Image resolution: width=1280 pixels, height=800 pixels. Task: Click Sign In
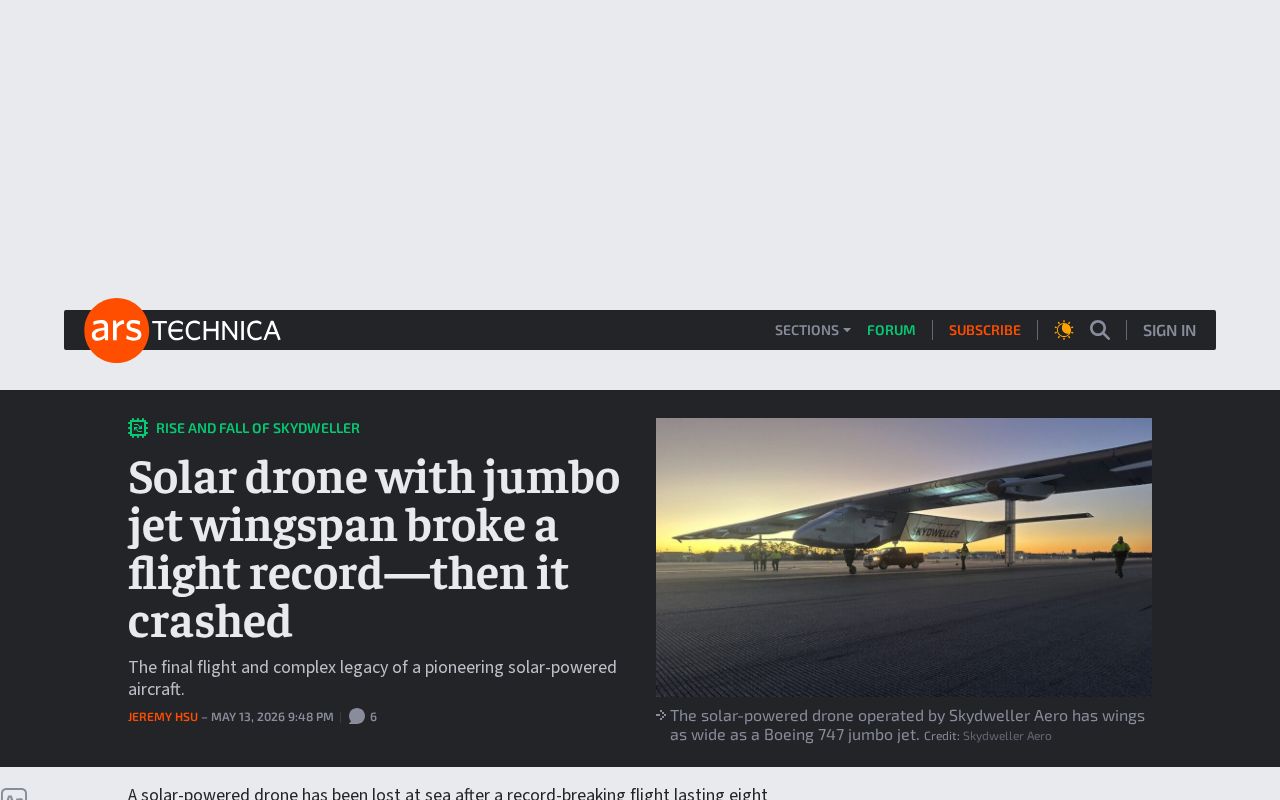click(1169, 330)
